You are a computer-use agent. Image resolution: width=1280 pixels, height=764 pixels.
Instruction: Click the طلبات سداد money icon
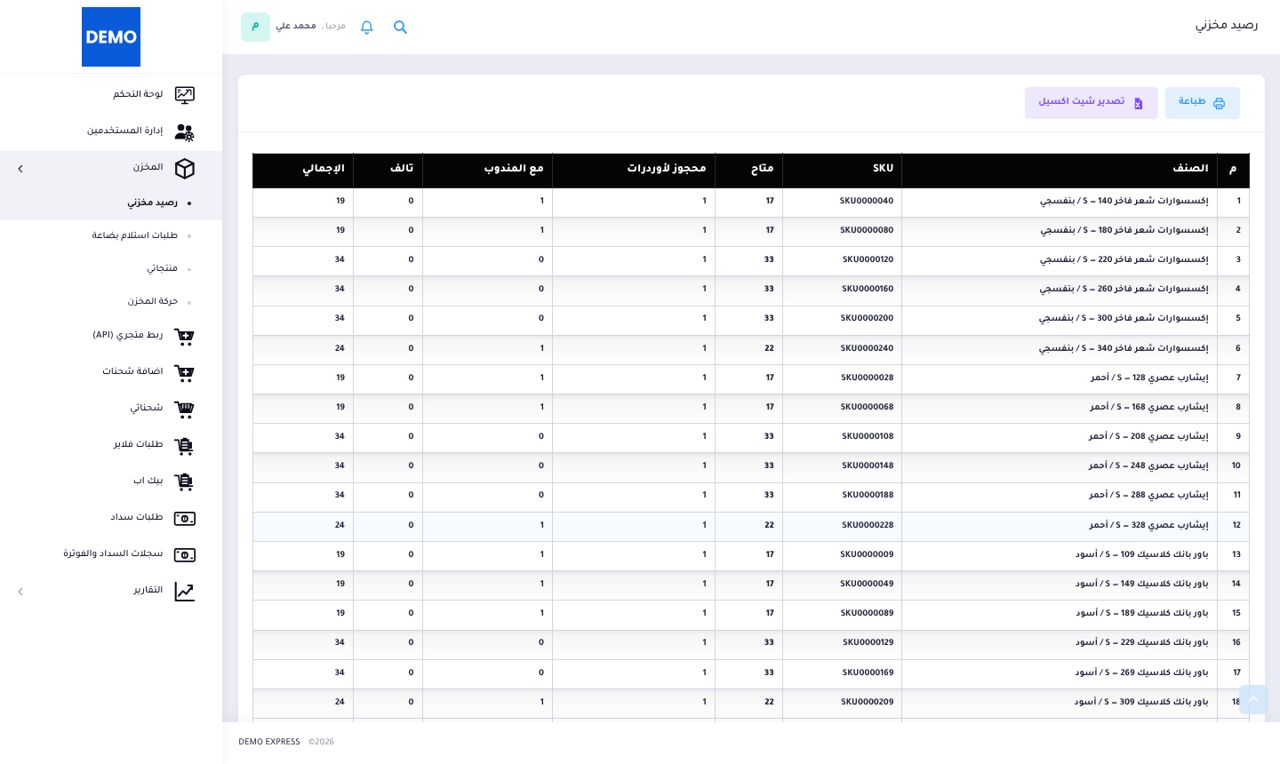pyautogui.click(x=184, y=518)
